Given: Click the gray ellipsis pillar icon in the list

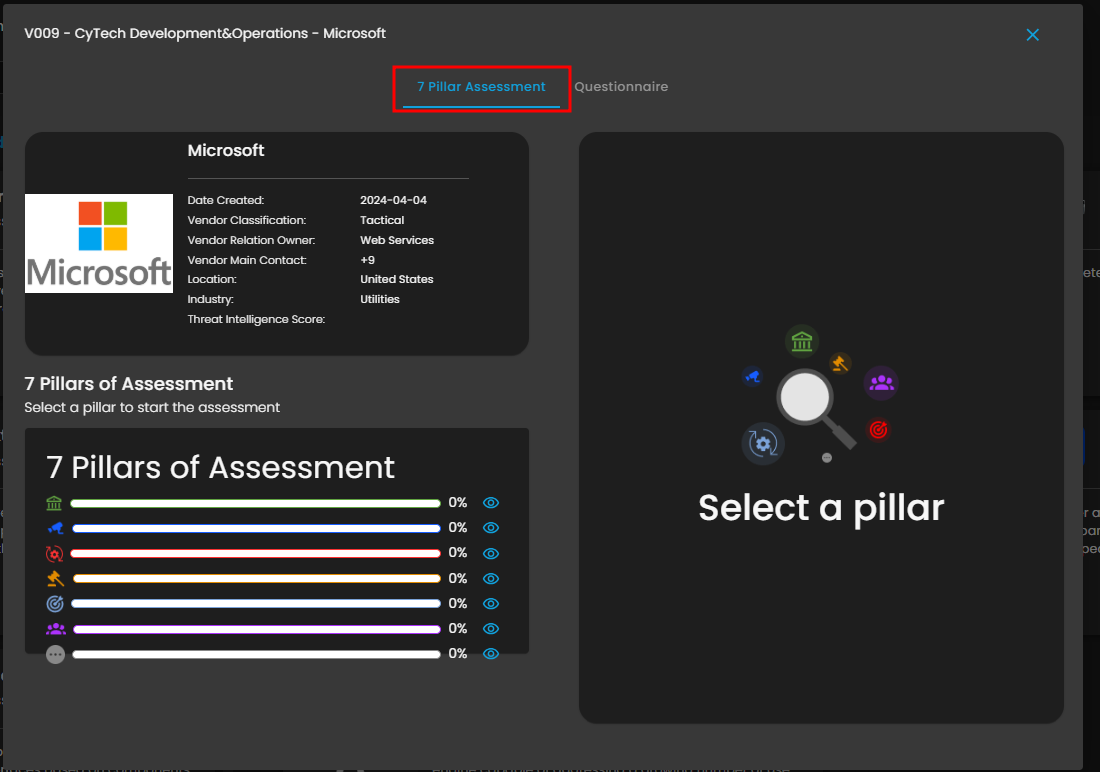Looking at the screenshot, I should [x=55, y=654].
